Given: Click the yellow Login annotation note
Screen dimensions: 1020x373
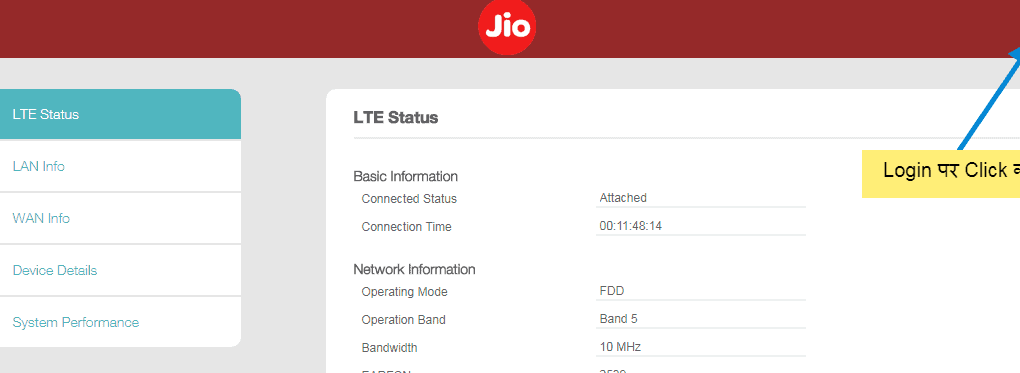Looking at the screenshot, I should (x=941, y=173).
